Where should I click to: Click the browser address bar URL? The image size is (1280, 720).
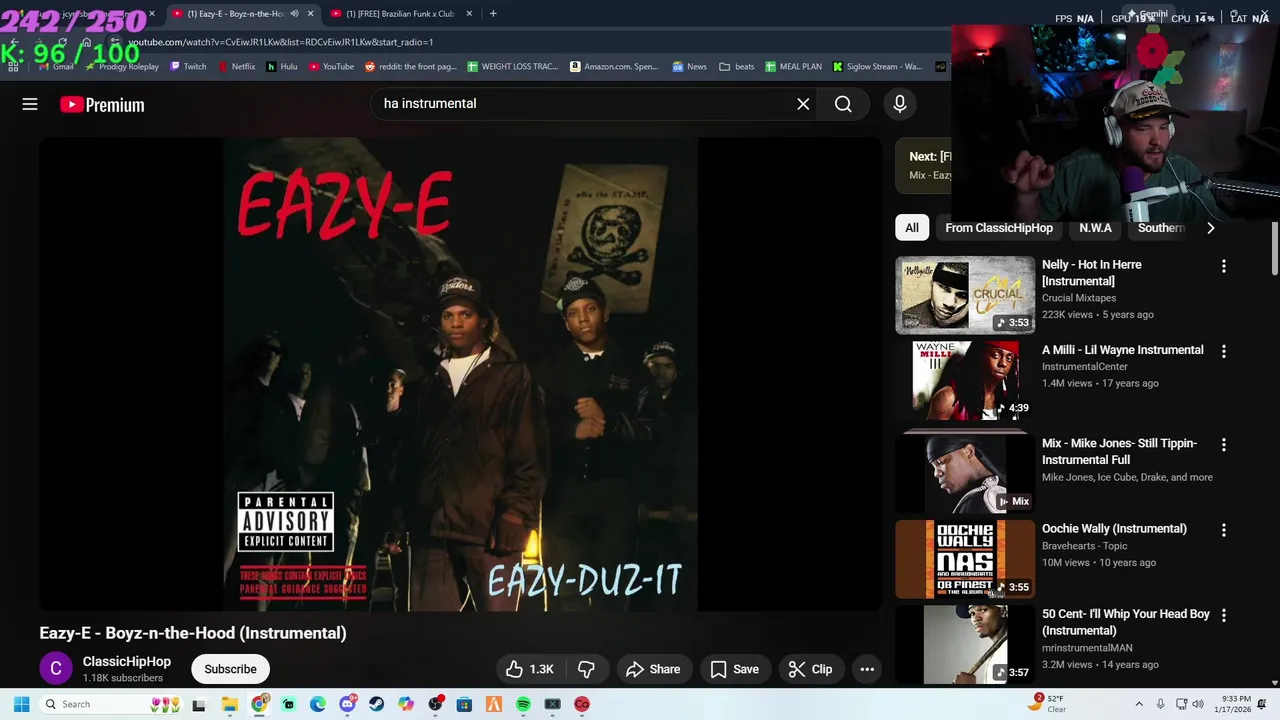click(x=282, y=42)
